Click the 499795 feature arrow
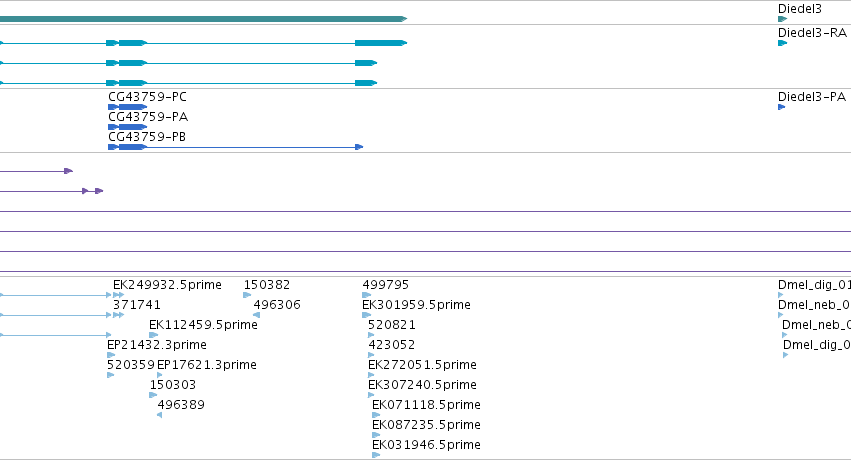 point(366,295)
